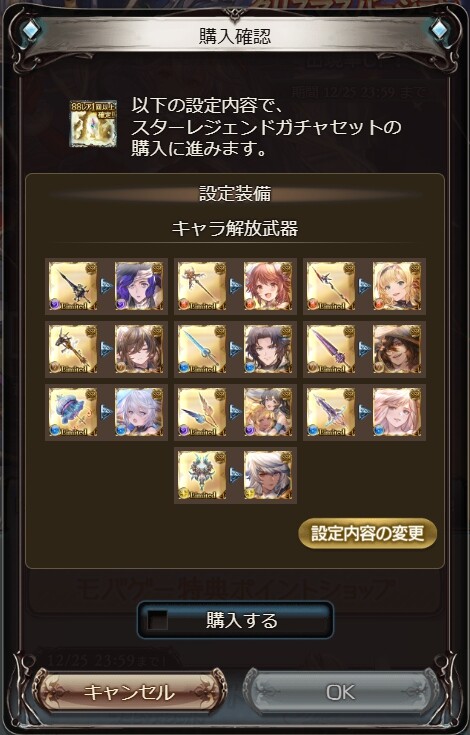Viewport: 470px width, 735px height.
Task: Select the purple lance weapon icon
Action: click(331, 349)
